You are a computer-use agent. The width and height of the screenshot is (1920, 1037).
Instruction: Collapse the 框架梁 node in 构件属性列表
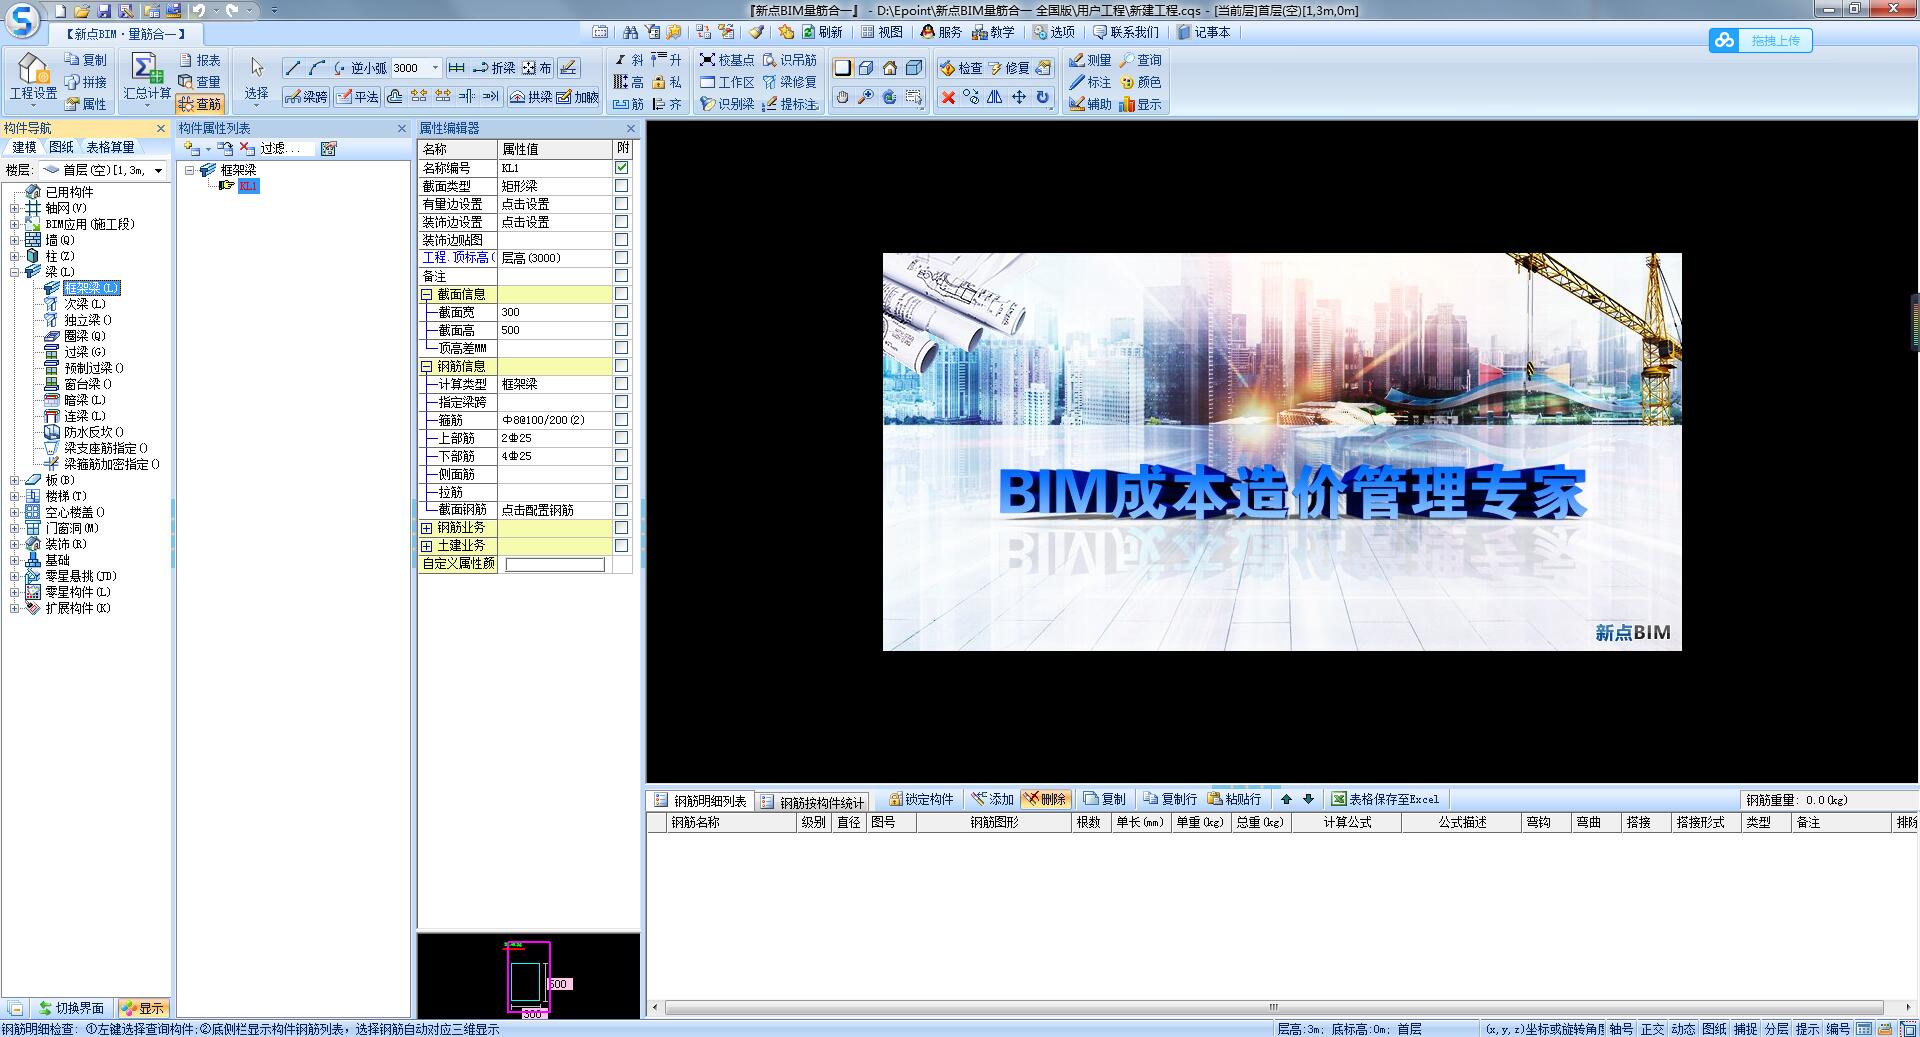[x=189, y=170]
